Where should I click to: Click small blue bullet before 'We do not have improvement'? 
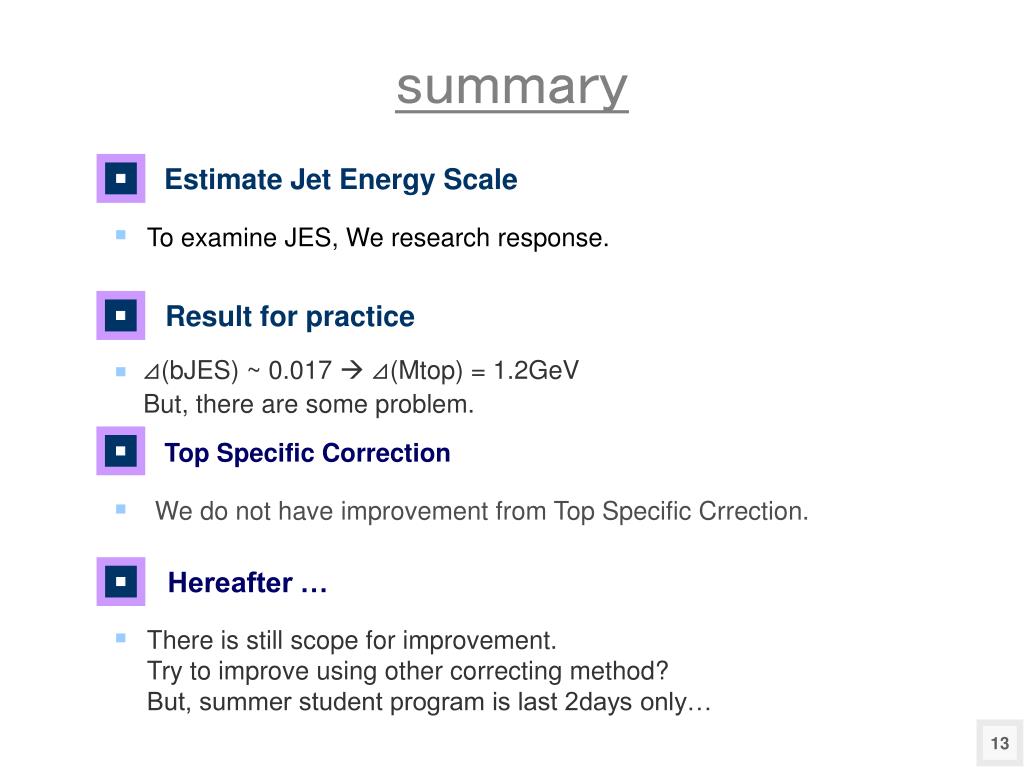point(121,509)
